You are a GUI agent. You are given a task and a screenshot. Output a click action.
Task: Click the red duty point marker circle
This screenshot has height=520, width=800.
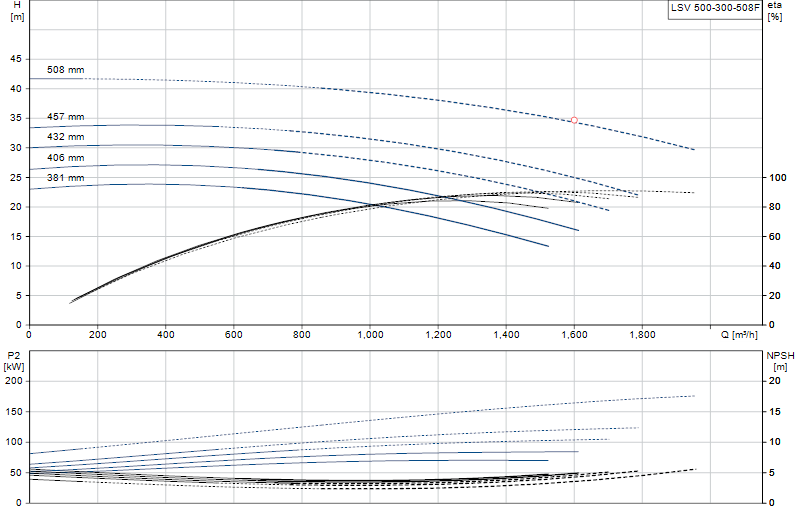pyautogui.click(x=574, y=120)
